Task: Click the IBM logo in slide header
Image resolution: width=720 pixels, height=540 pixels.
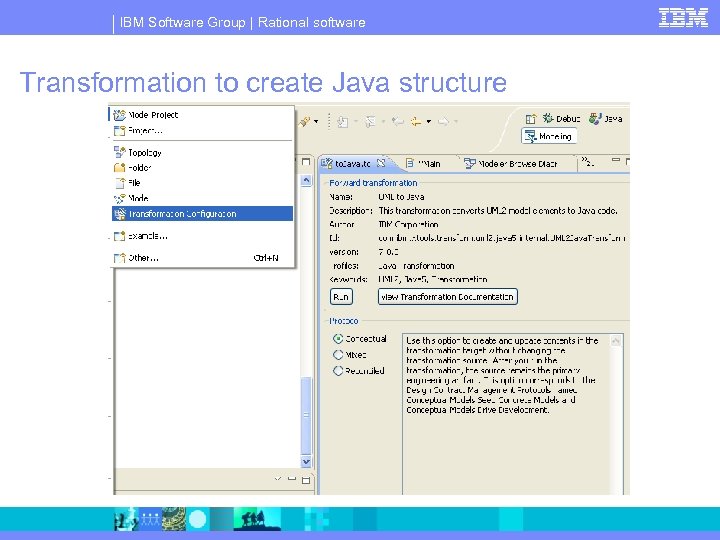Action: pos(683,18)
